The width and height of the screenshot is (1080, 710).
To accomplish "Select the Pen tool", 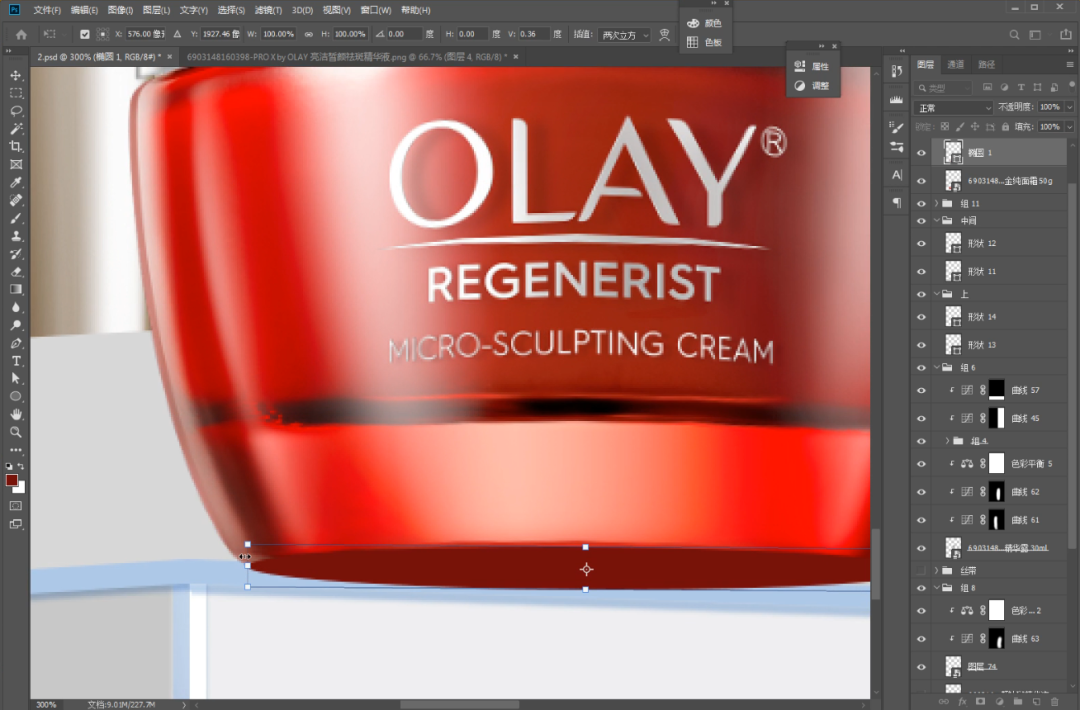I will tap(16, 343).
